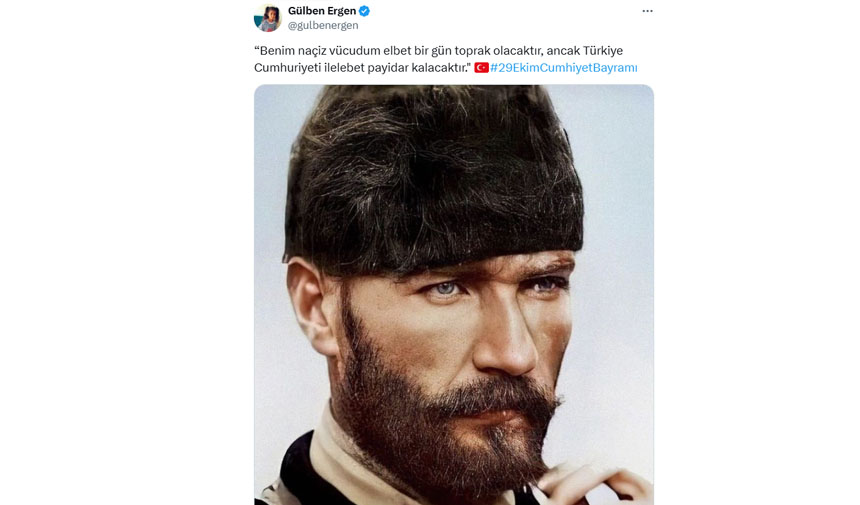This screenshot has width=860, height=505.
Task: View the author's profile via small round picture
Action: point(267,18)
